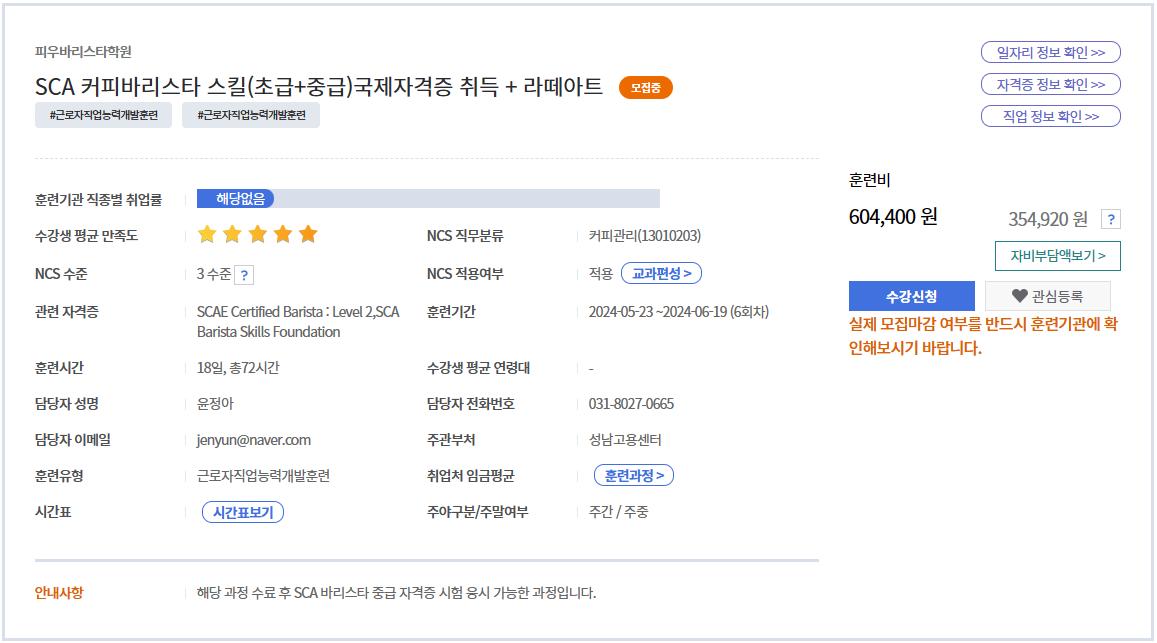The height and width of the screenshot is (643, 1157).
Task: Click the email jenyun@naver.com
Action: point(254,440)
